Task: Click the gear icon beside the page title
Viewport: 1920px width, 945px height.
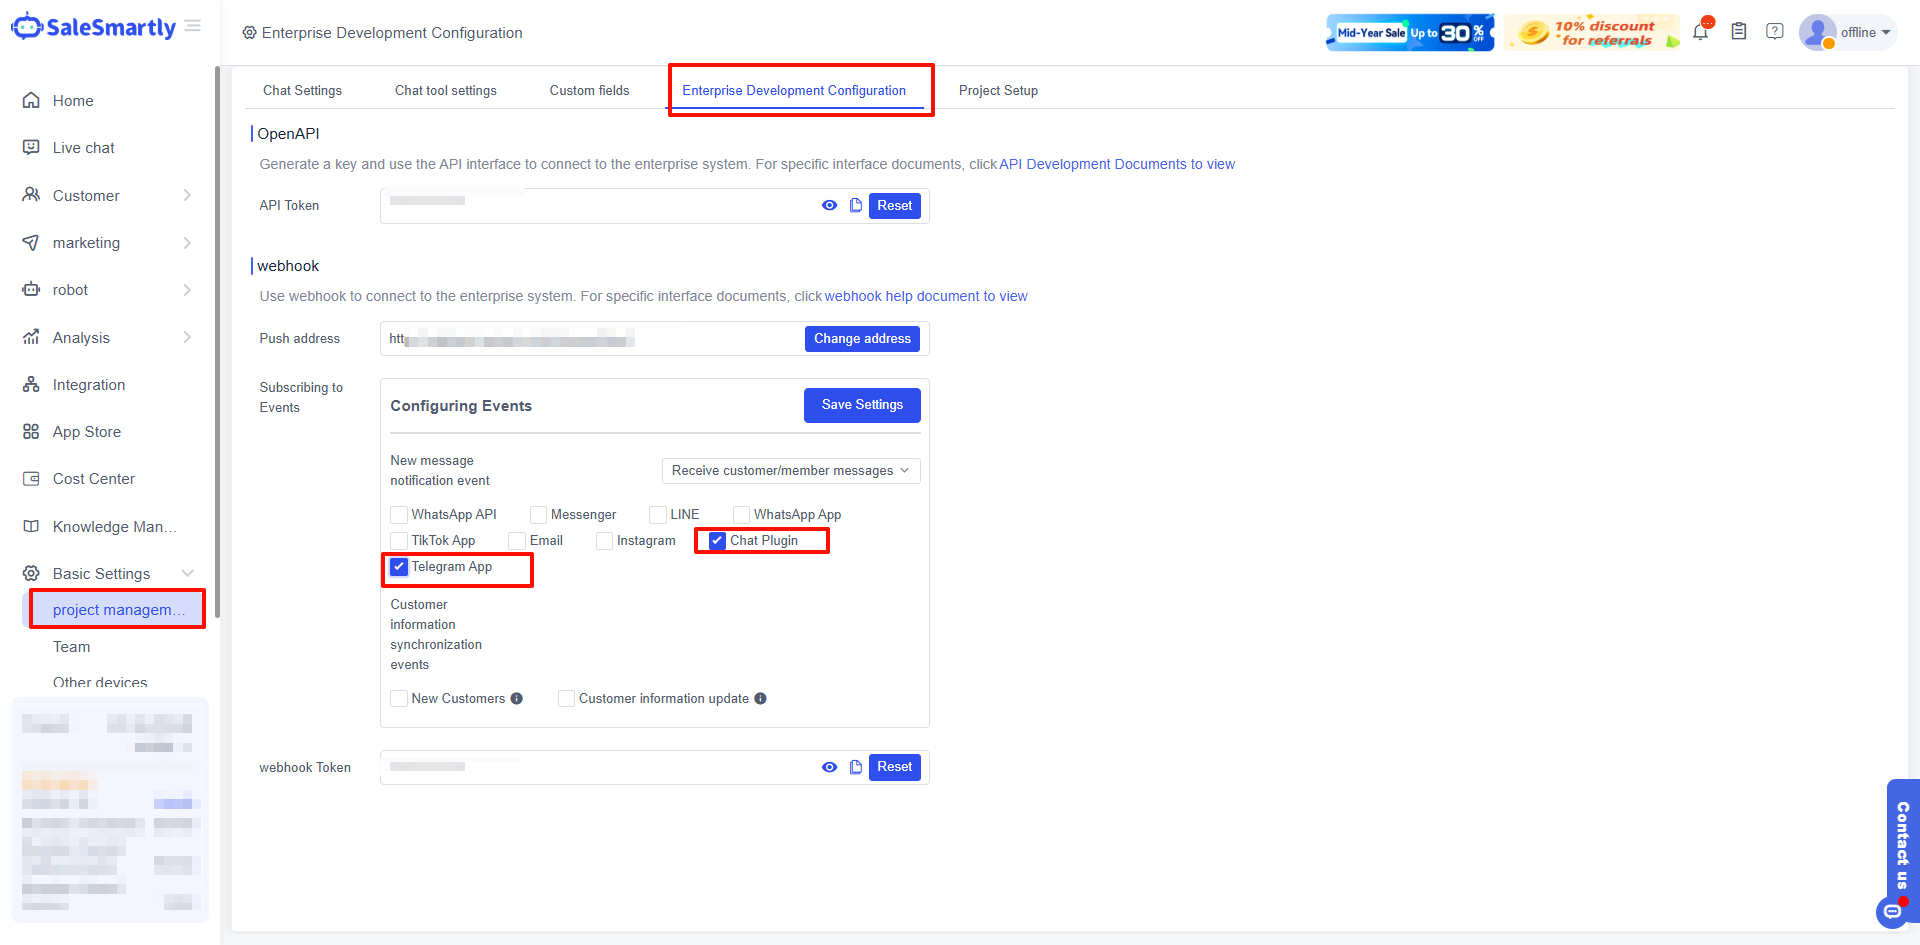Action: 249,33
